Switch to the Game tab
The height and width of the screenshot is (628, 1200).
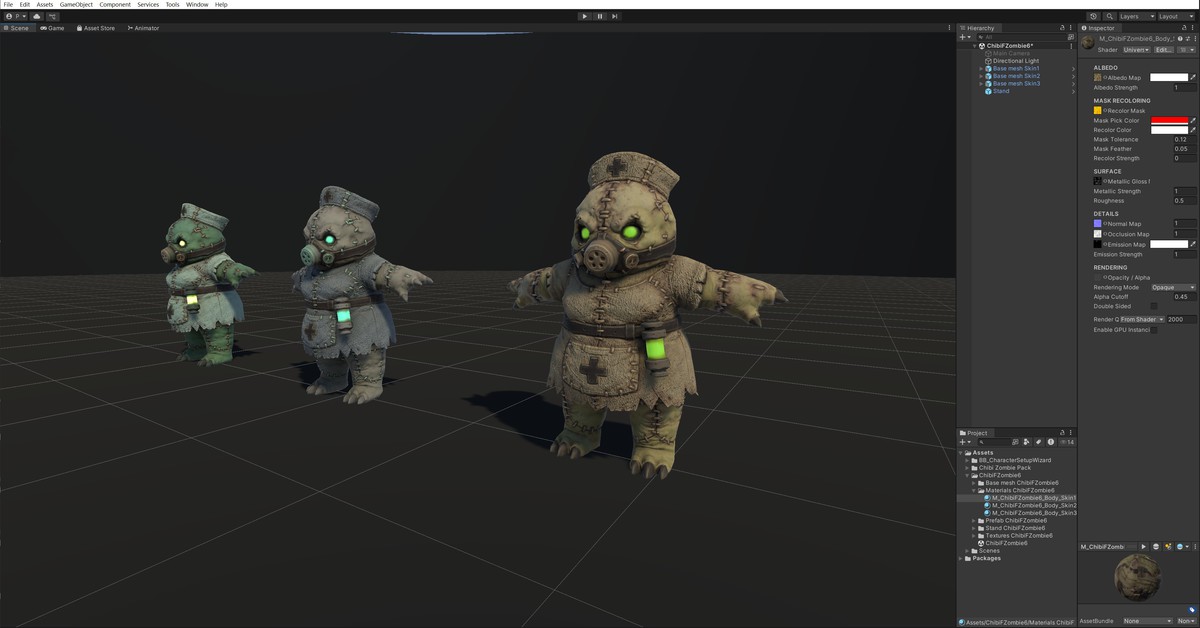pos(52,28)
